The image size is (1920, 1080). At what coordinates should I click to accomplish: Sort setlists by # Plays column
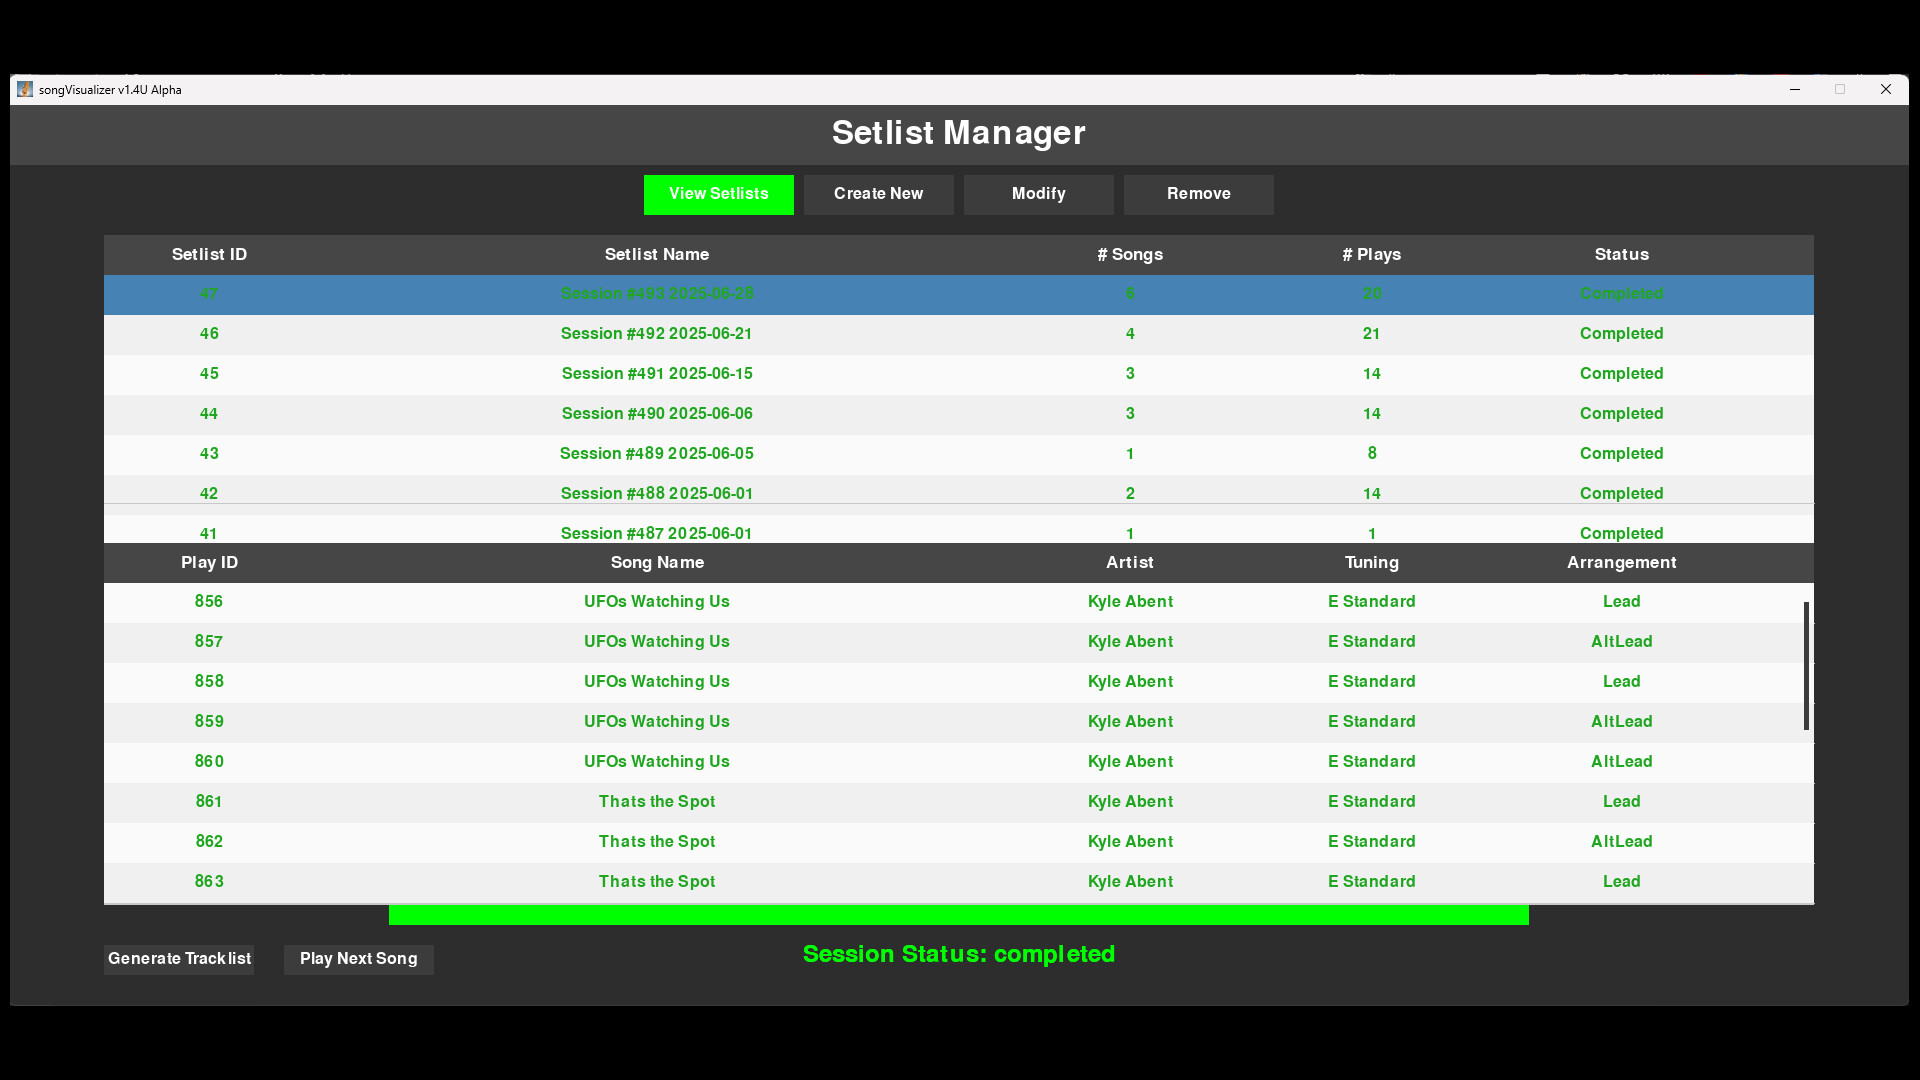pyautogui.click(x=1371, y=255)
